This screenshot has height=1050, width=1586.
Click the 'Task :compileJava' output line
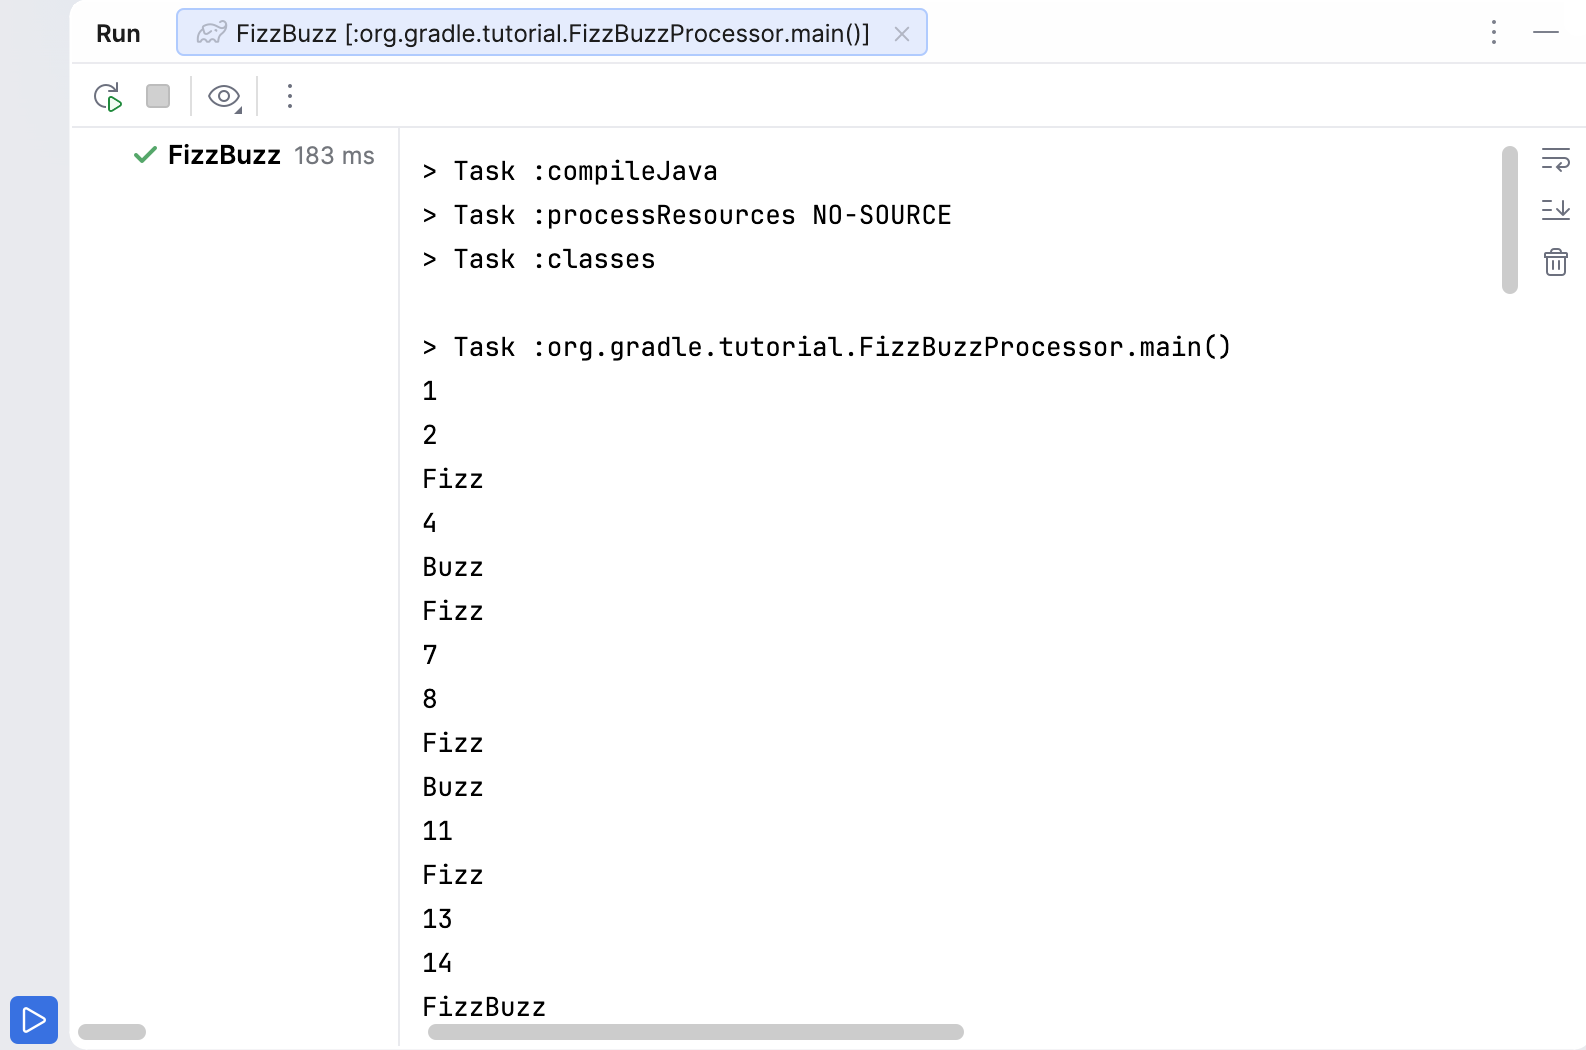coord(570,171)
